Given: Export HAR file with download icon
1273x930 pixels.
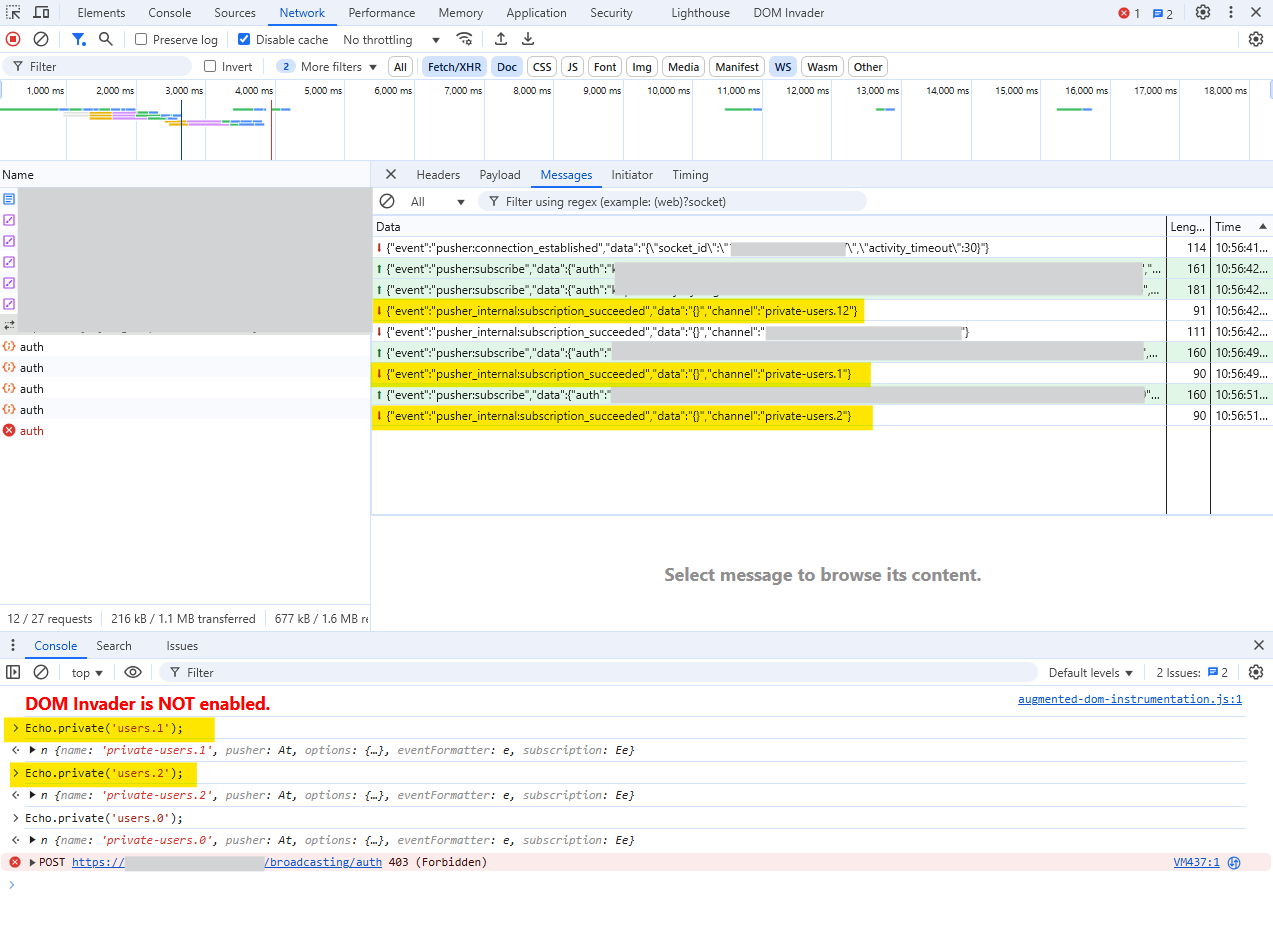Looking at the screenshot, I should [x=528, y=39].
